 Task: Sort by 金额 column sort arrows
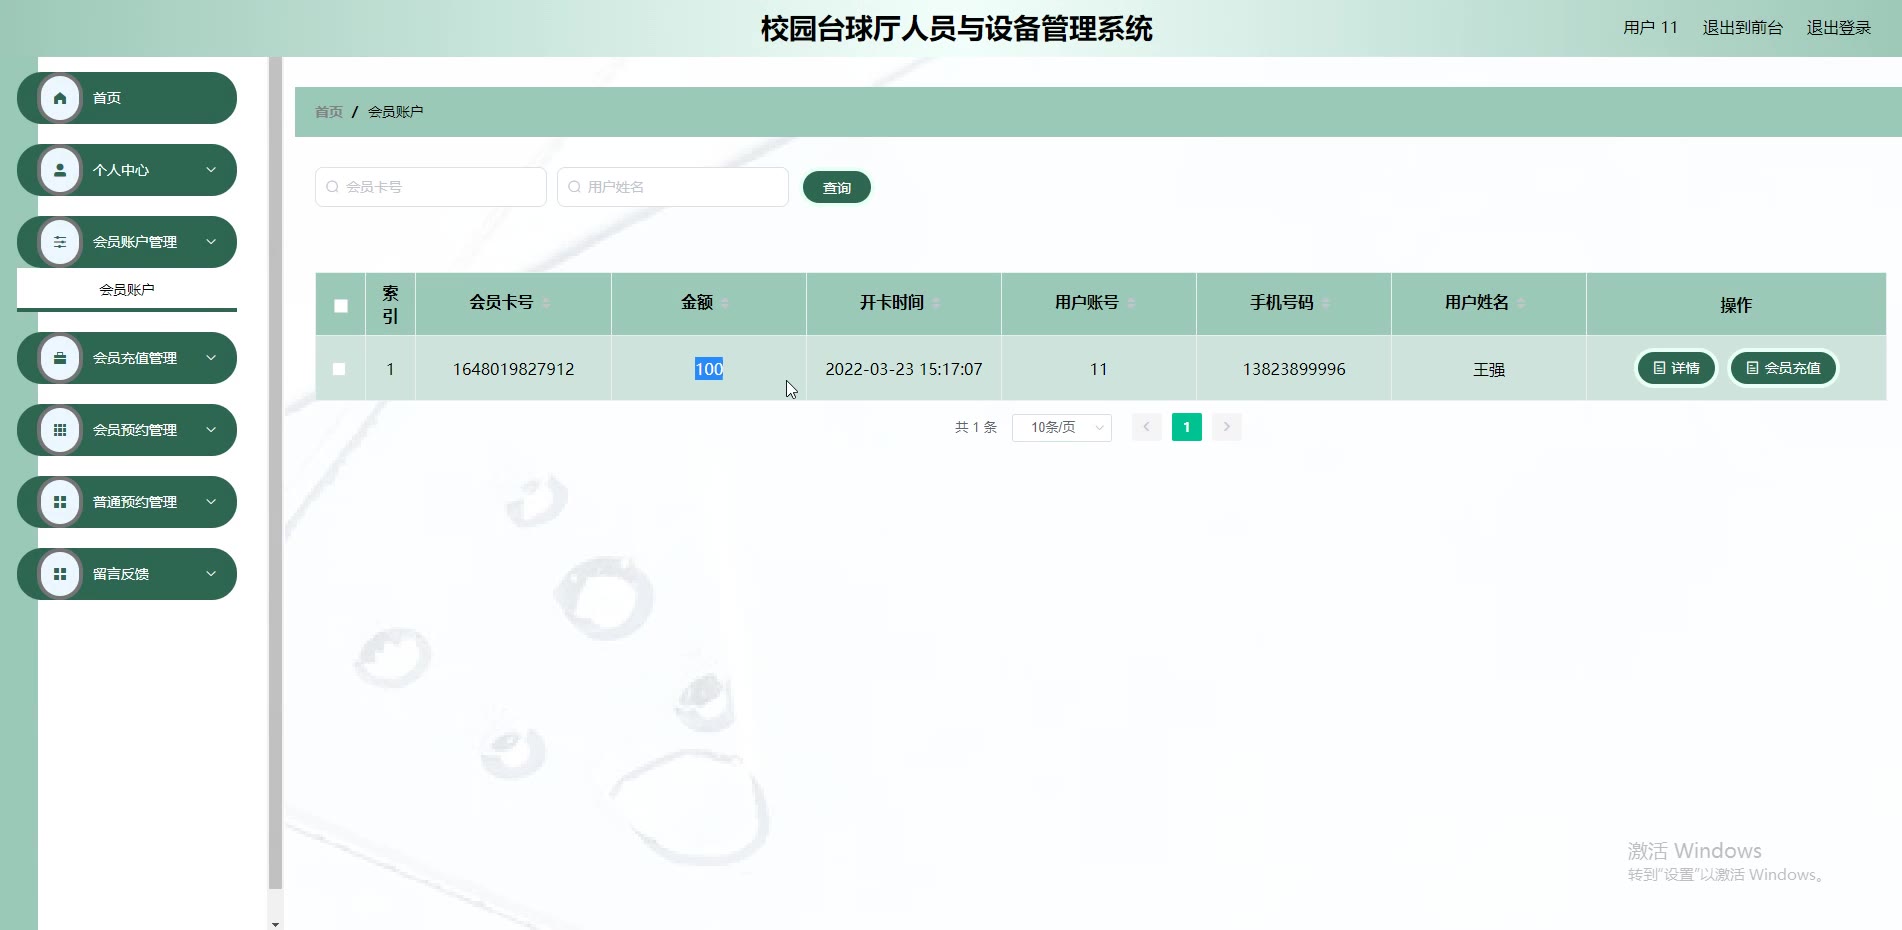[725, 303]
